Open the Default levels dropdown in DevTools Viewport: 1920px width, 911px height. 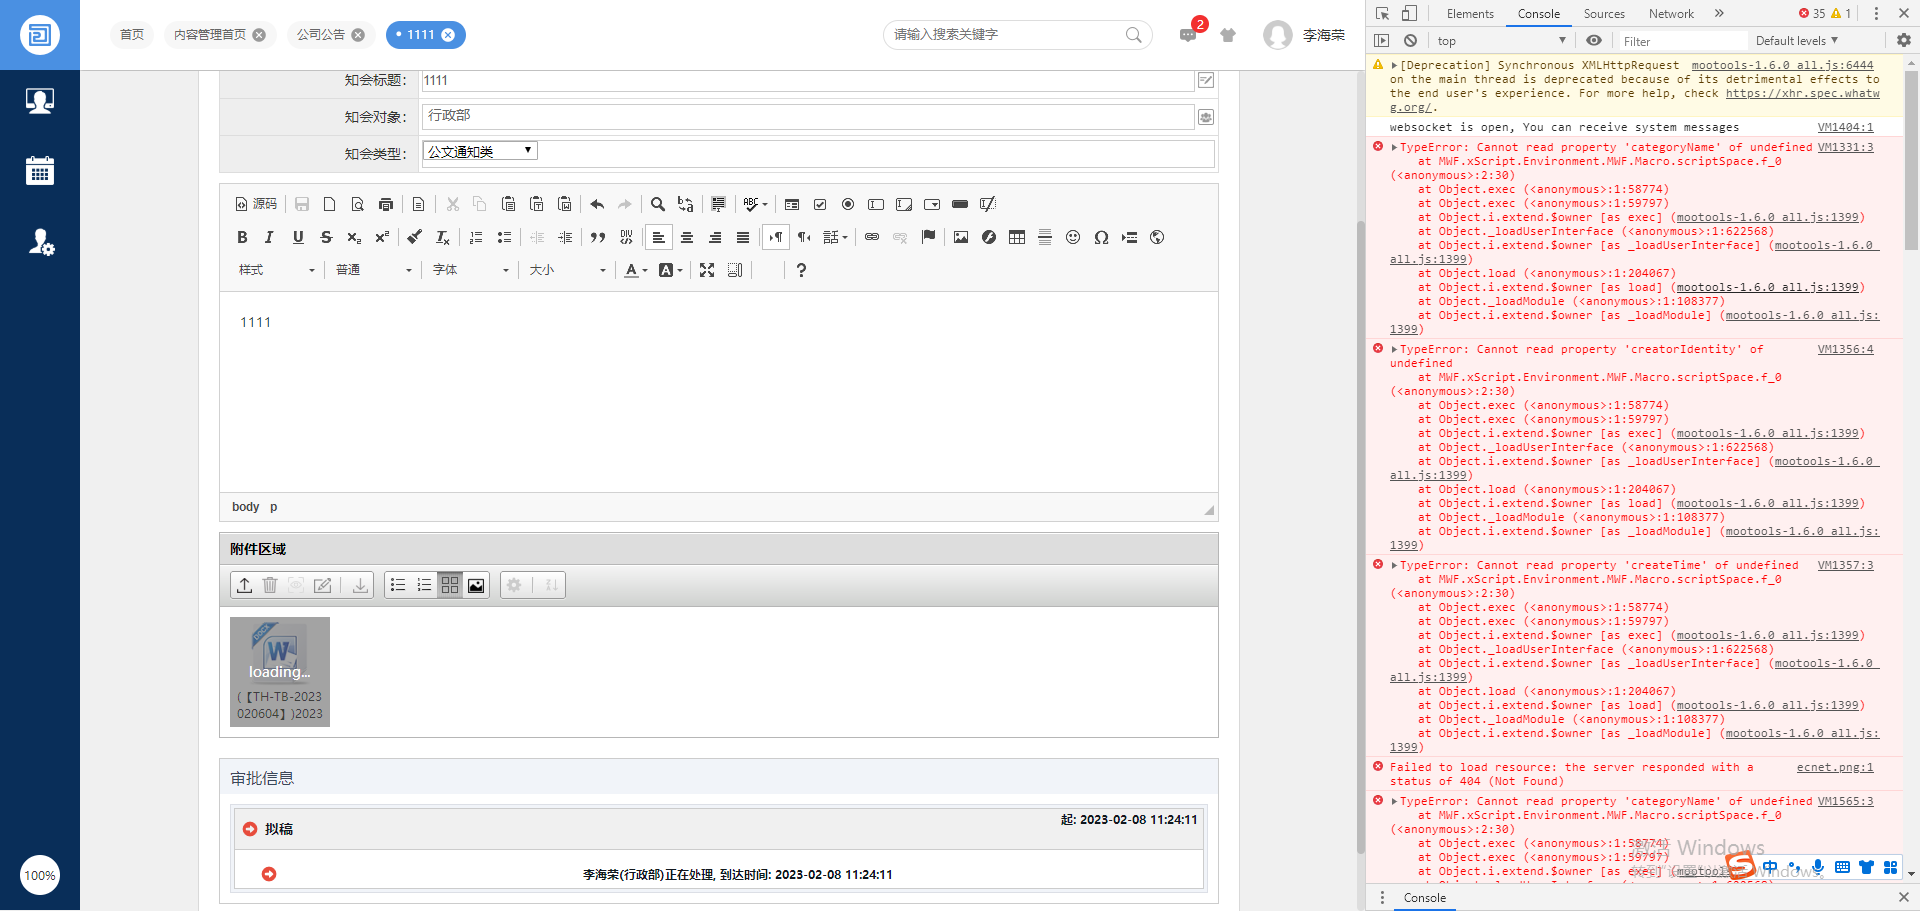pos(1797,41)
